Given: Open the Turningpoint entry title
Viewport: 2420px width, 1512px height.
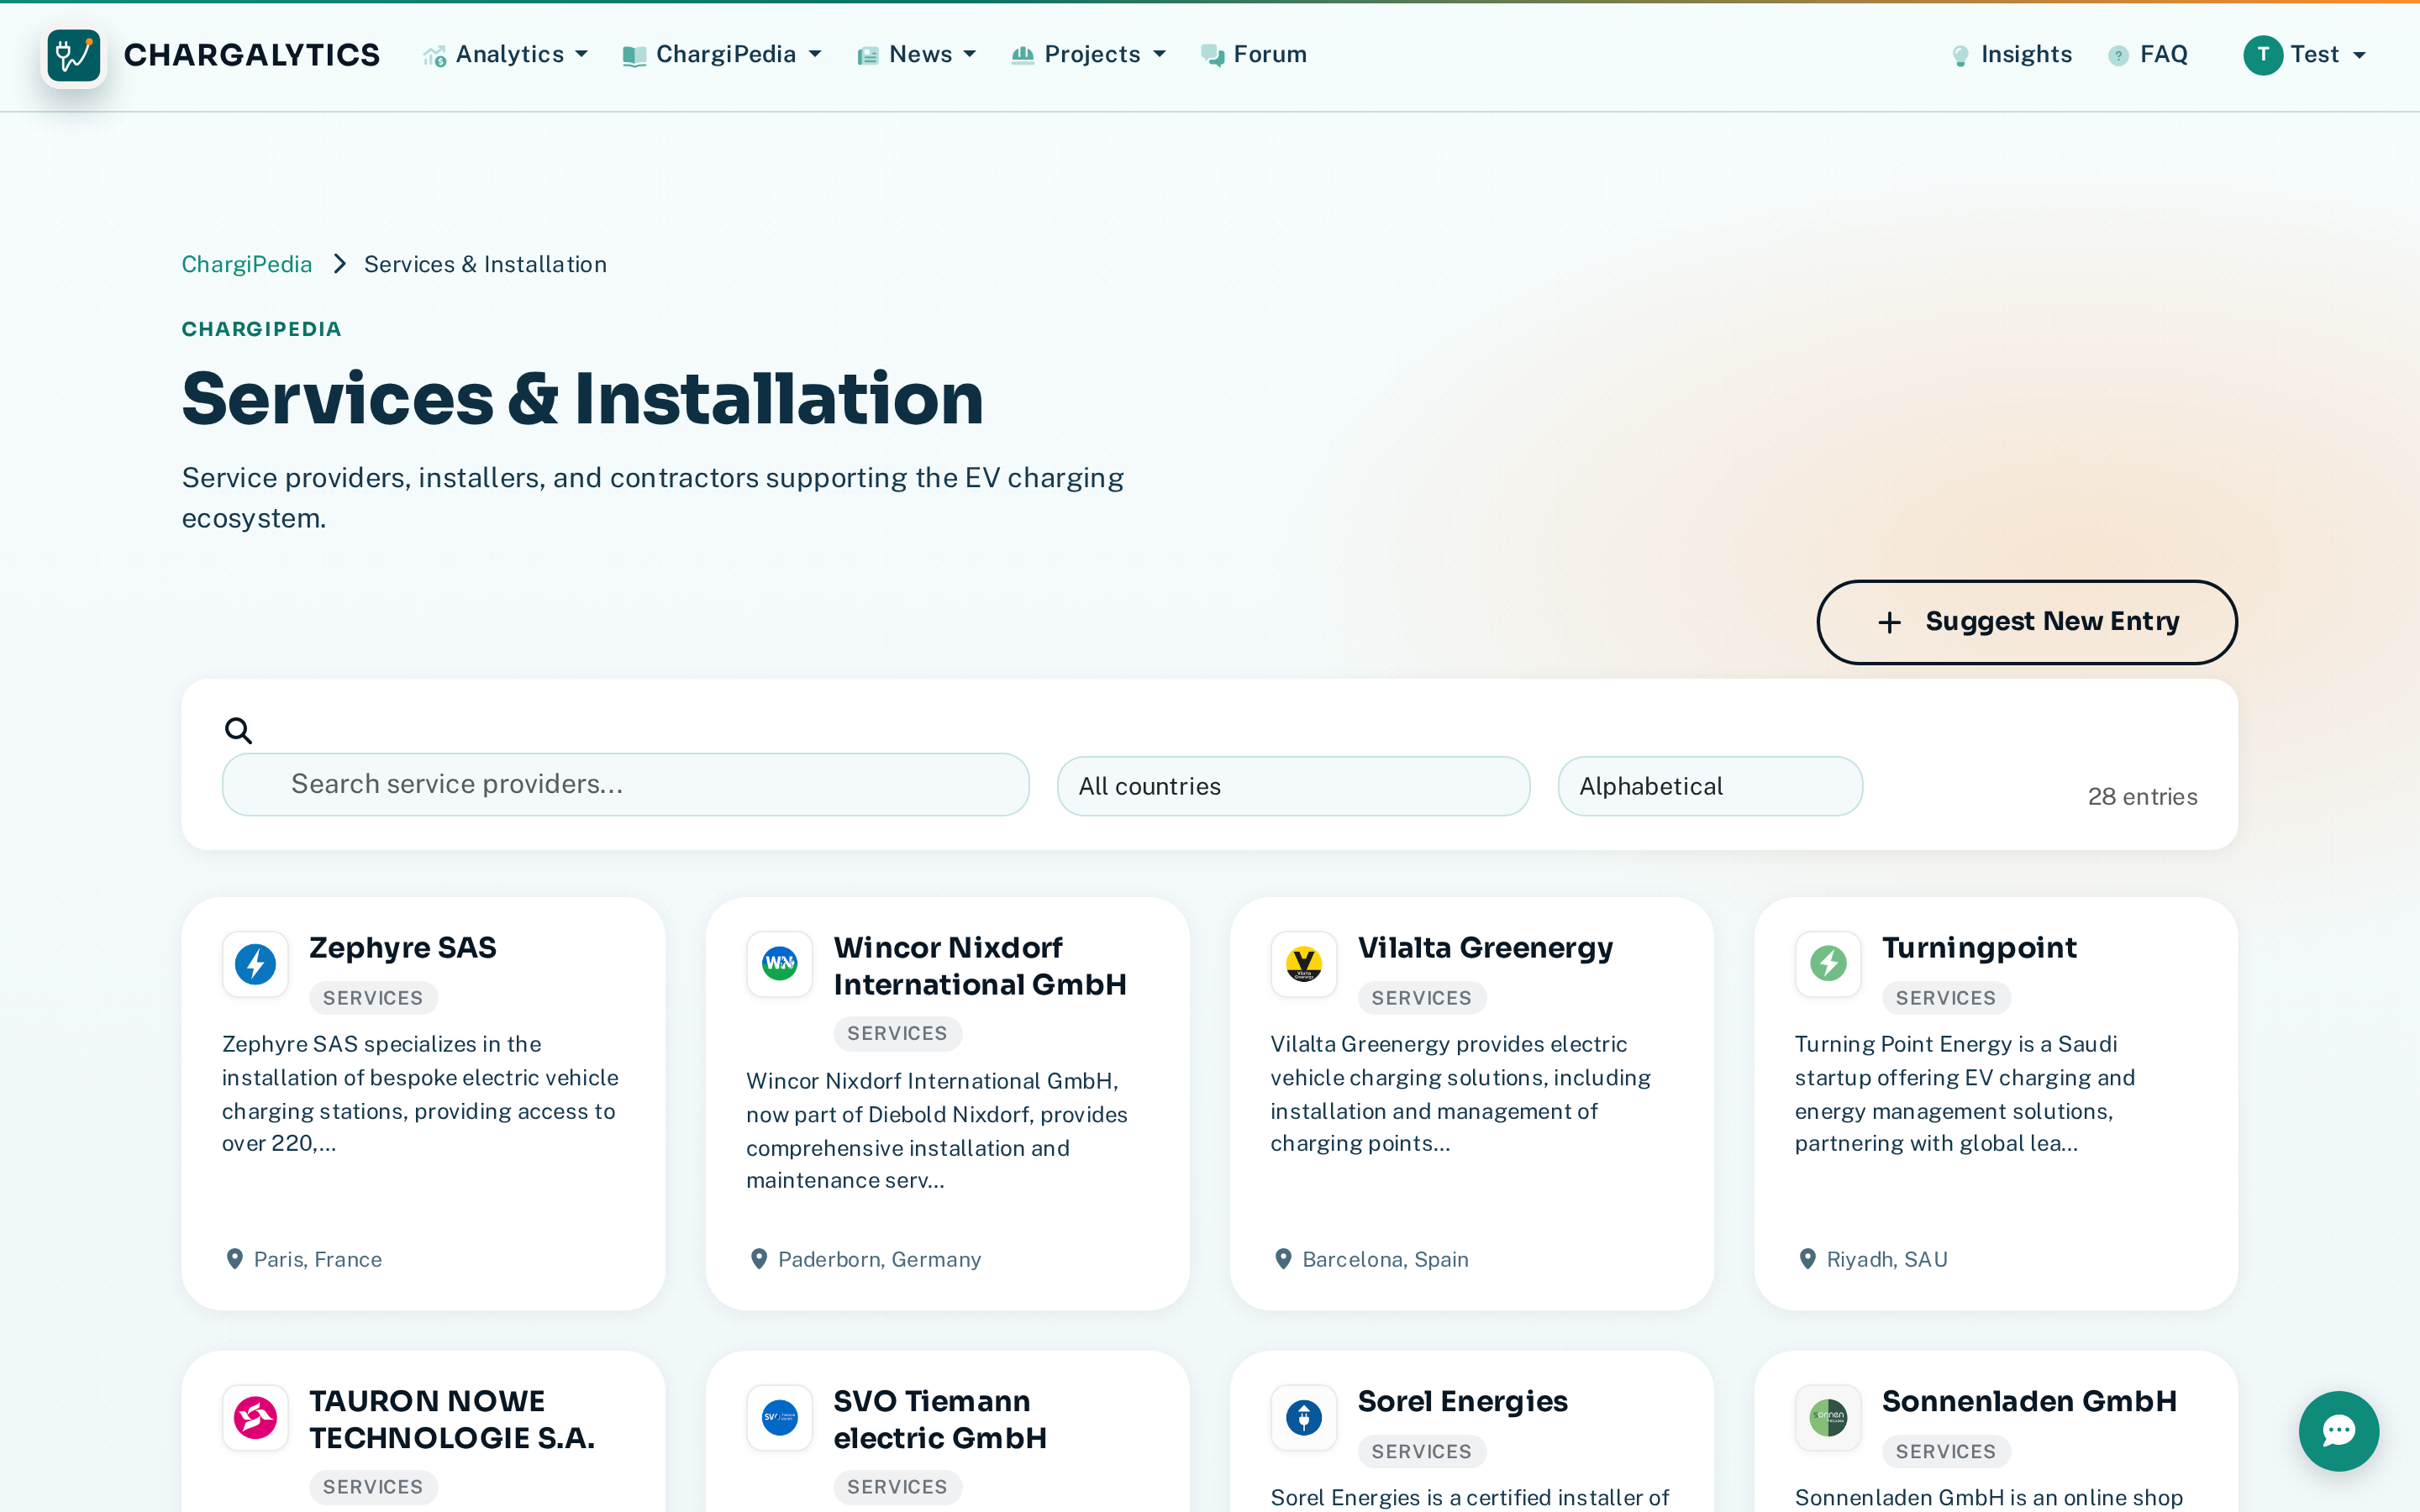Looking at the screenshot, I should point(1979,947).
